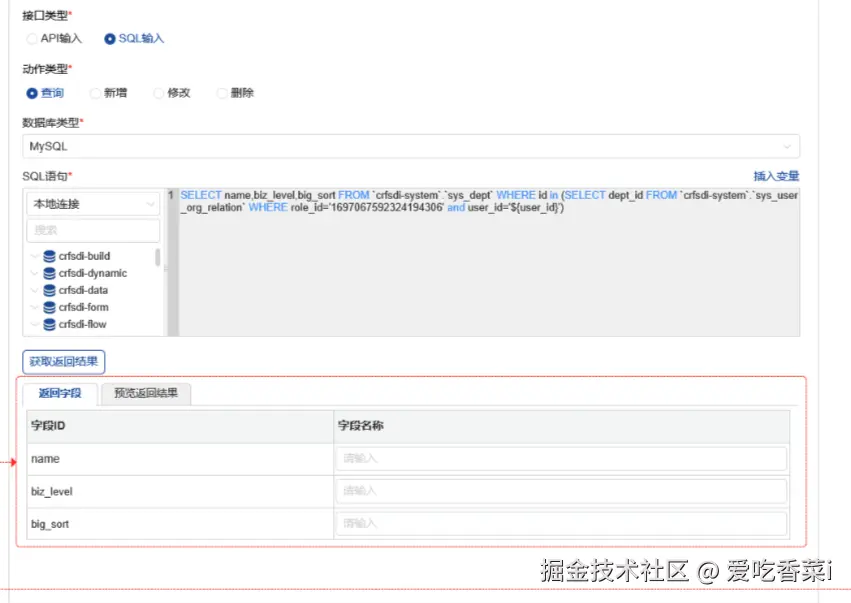Click the database tree scrollbar
Screen dimensions: 851x603
(x=158, y=257)
